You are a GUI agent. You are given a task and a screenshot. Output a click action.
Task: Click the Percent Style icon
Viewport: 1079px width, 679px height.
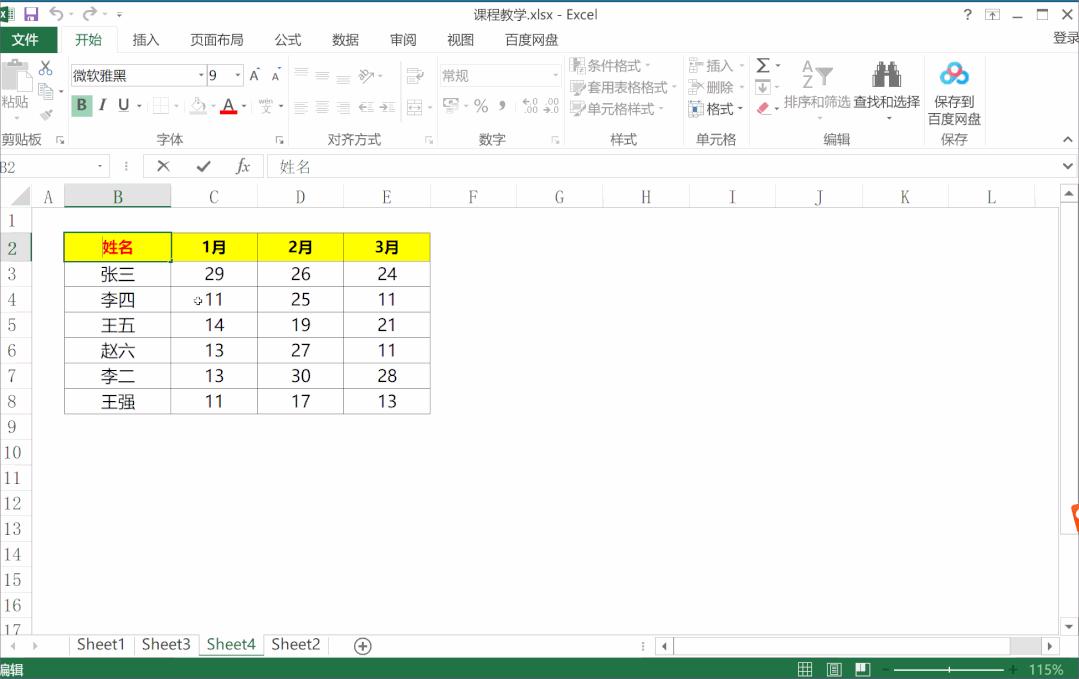481,107
